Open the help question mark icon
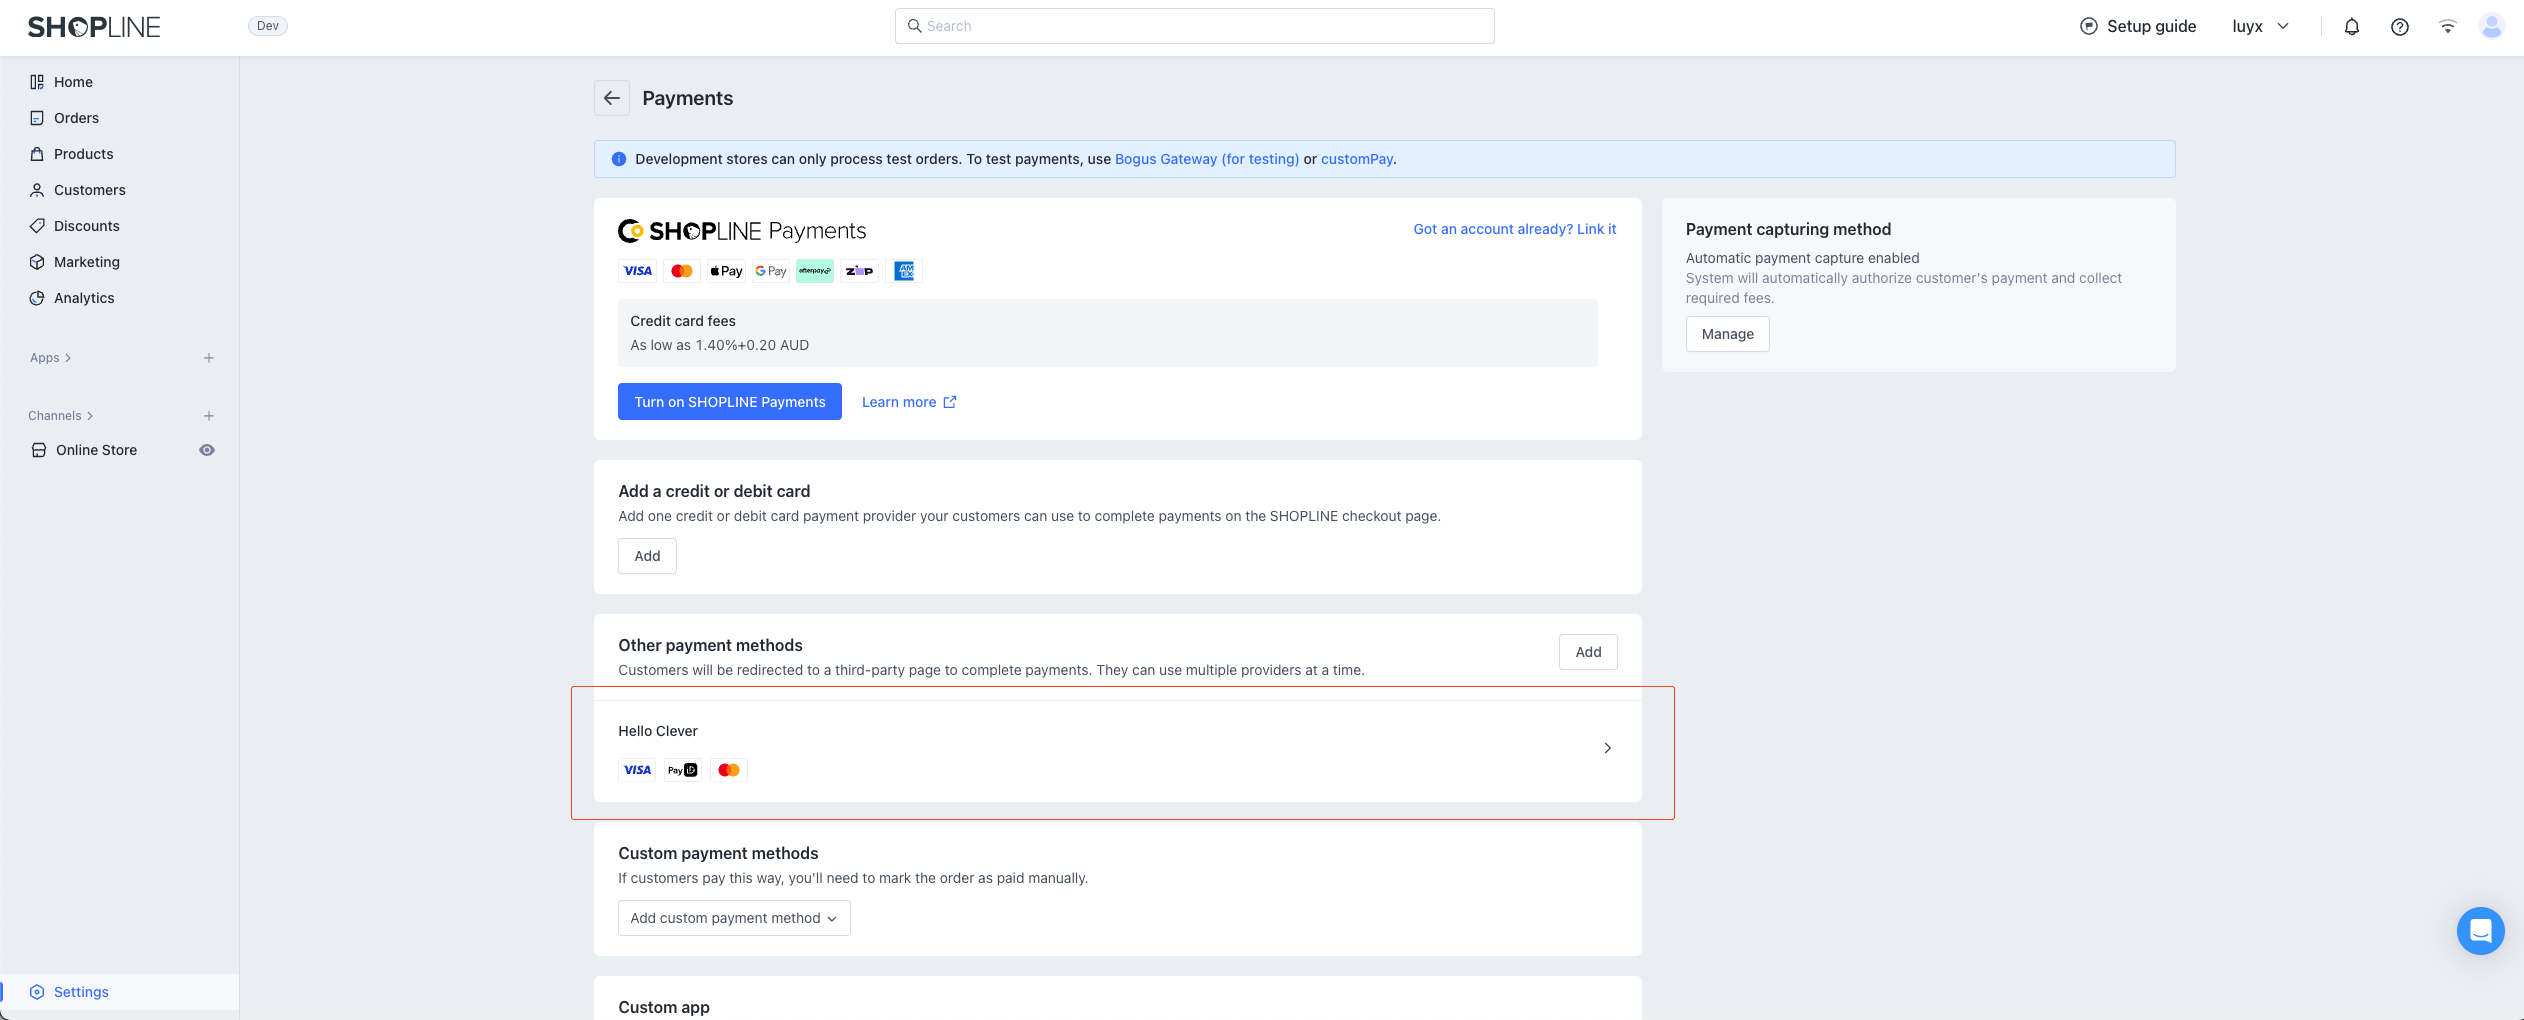Image resolution: width=2524 pixels, height=1020 pixels. point(2399,27)
